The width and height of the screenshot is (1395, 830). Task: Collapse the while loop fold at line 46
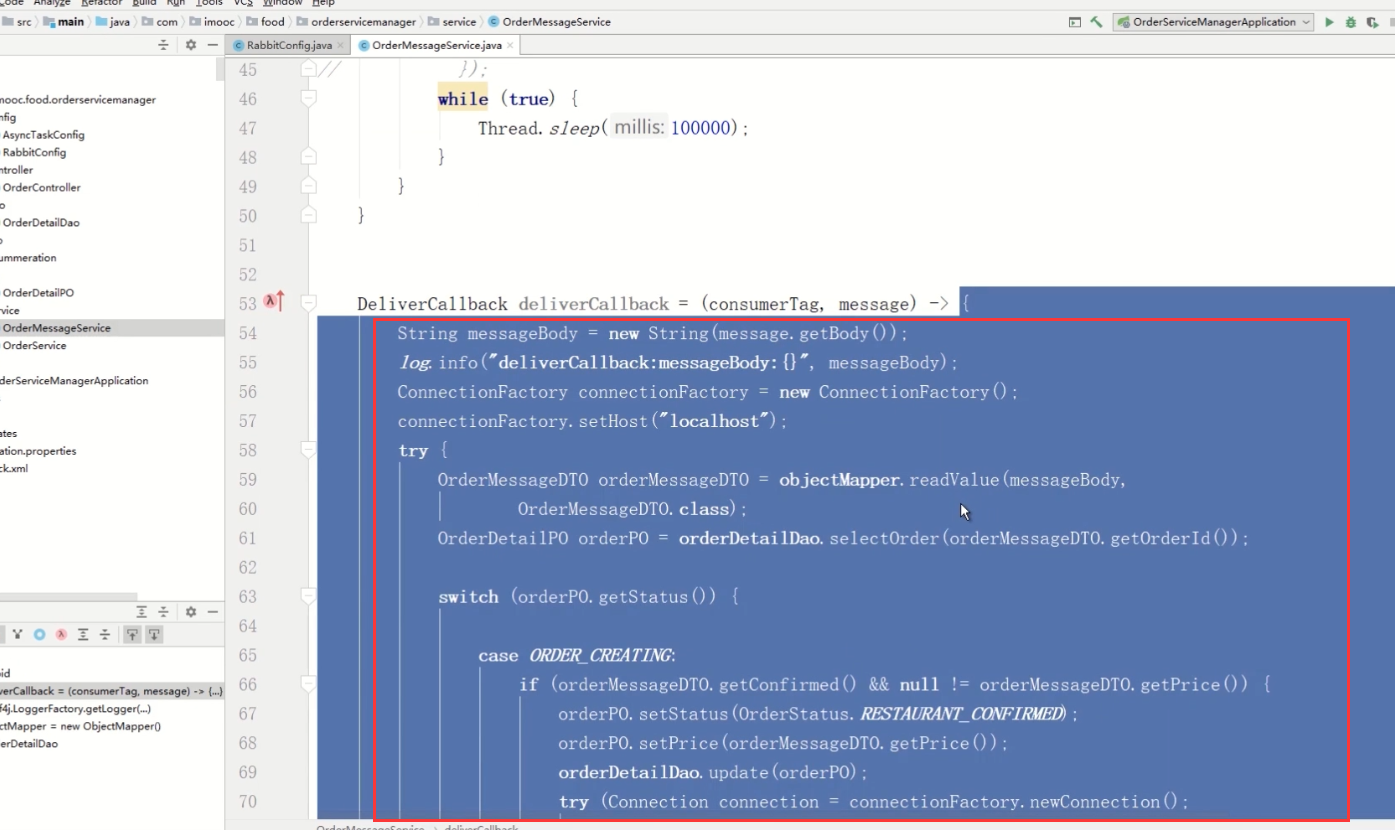(308, 98)
